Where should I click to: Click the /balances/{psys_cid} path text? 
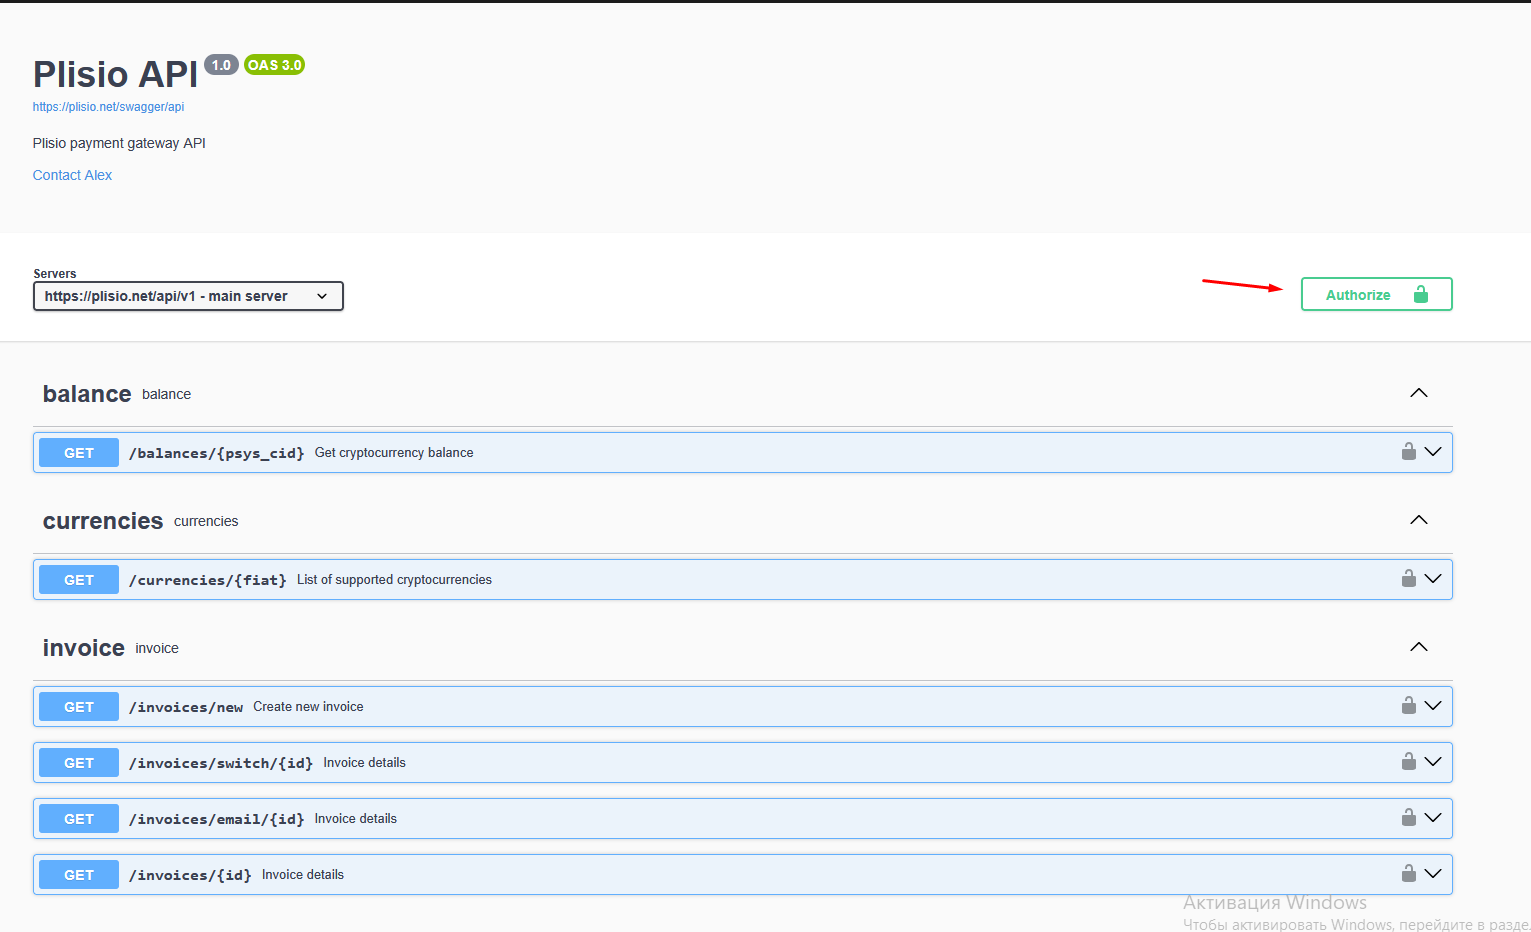coord(217,453)
